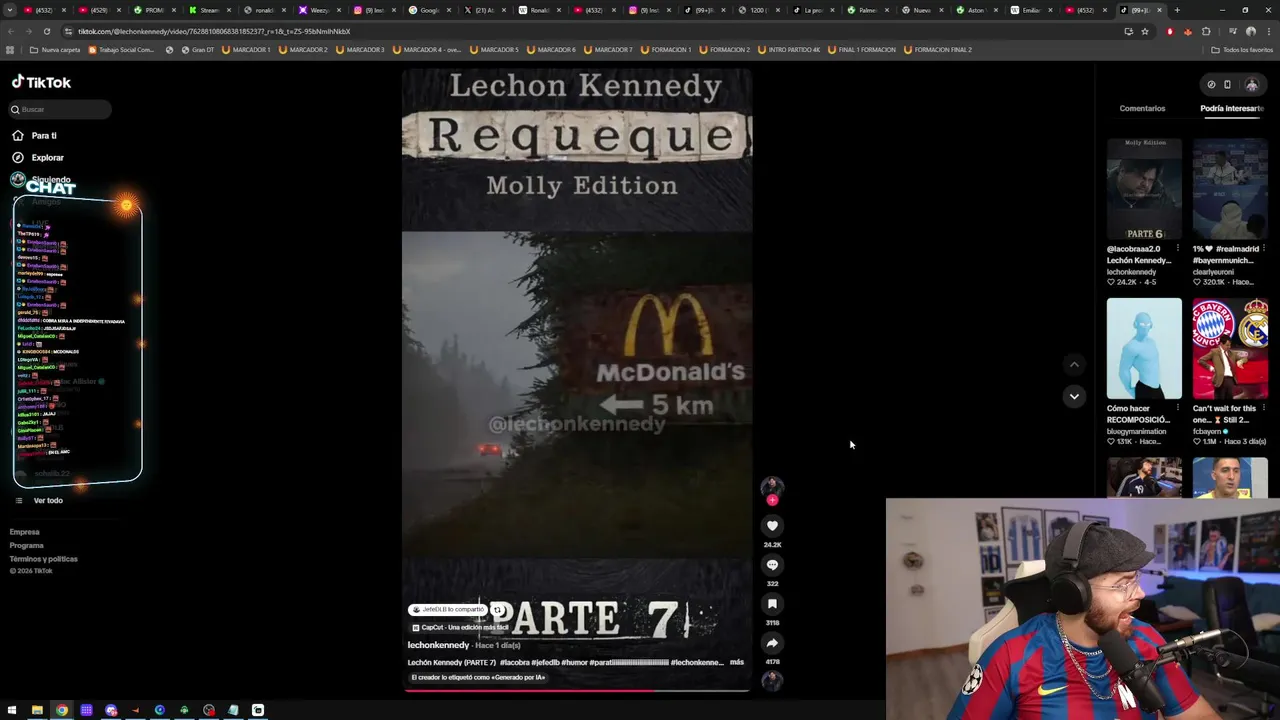Image resolution: width=1280 pixels, height=720 pixels.
Task: Open the Empresa footer link
Action: tap(25, 532)
